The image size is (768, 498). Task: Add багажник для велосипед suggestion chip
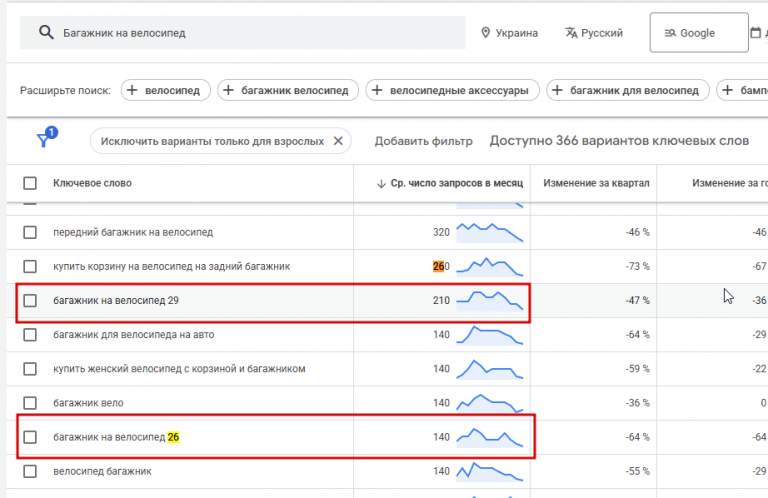pos(628,91)
